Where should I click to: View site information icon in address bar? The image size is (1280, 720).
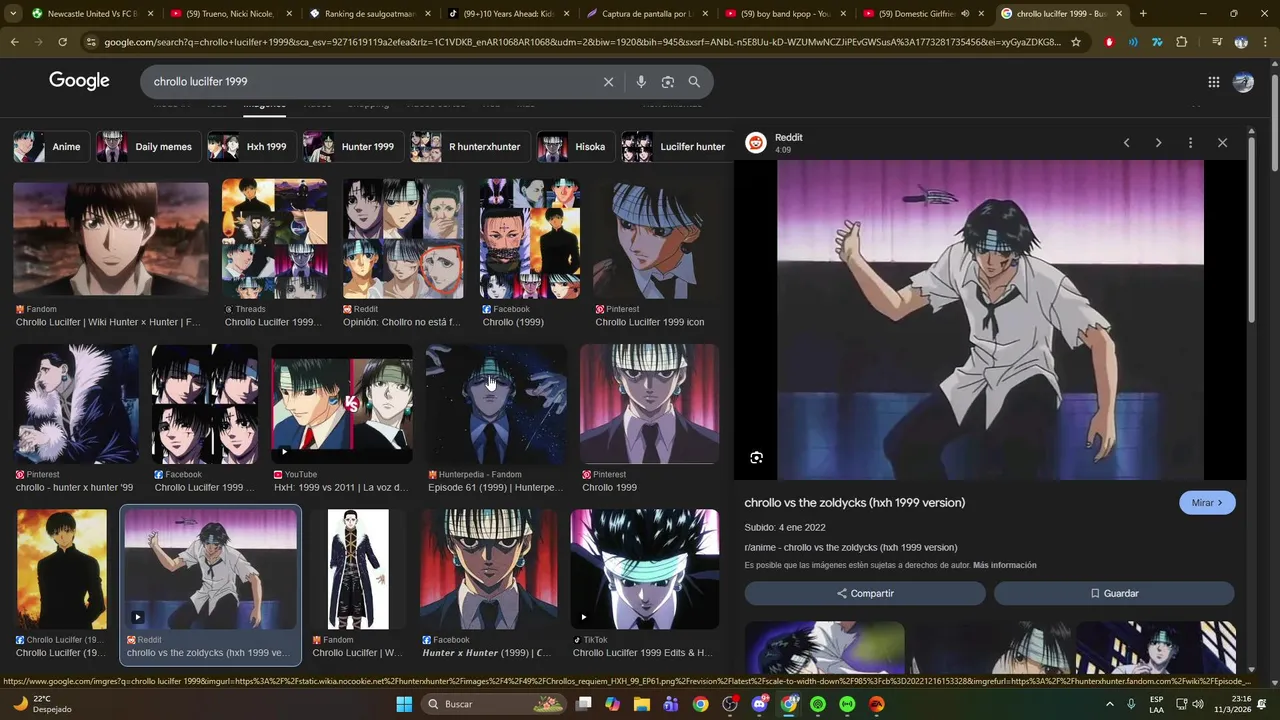[x=91, y=42]
